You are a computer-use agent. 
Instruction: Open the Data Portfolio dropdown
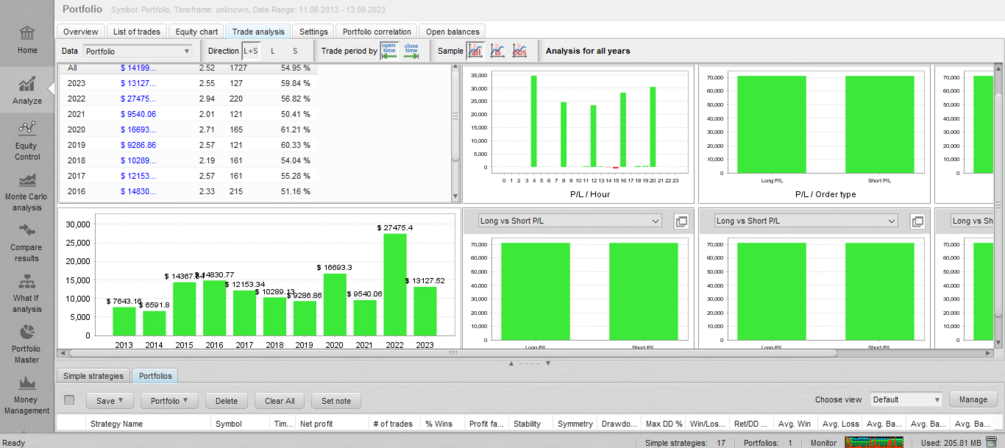[x=137, y=51]
